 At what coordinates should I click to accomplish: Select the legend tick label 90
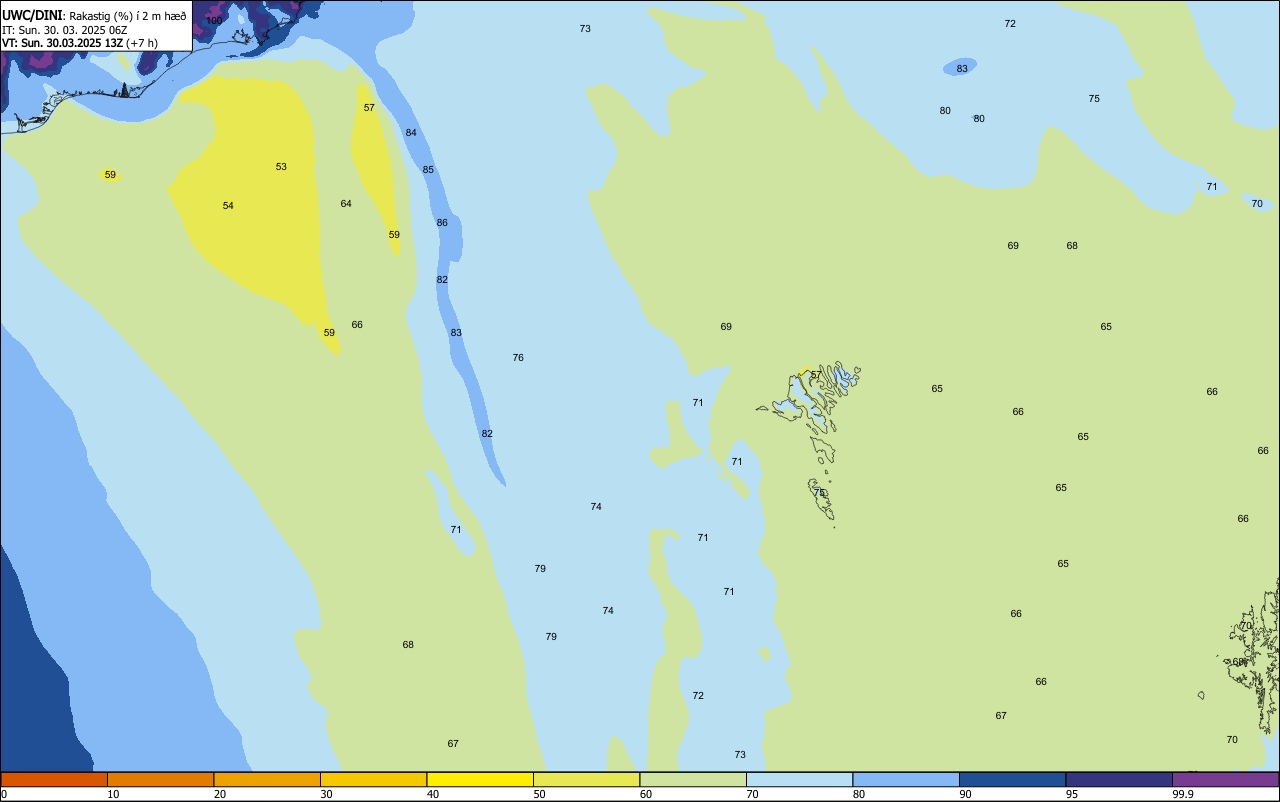(966, 794)
